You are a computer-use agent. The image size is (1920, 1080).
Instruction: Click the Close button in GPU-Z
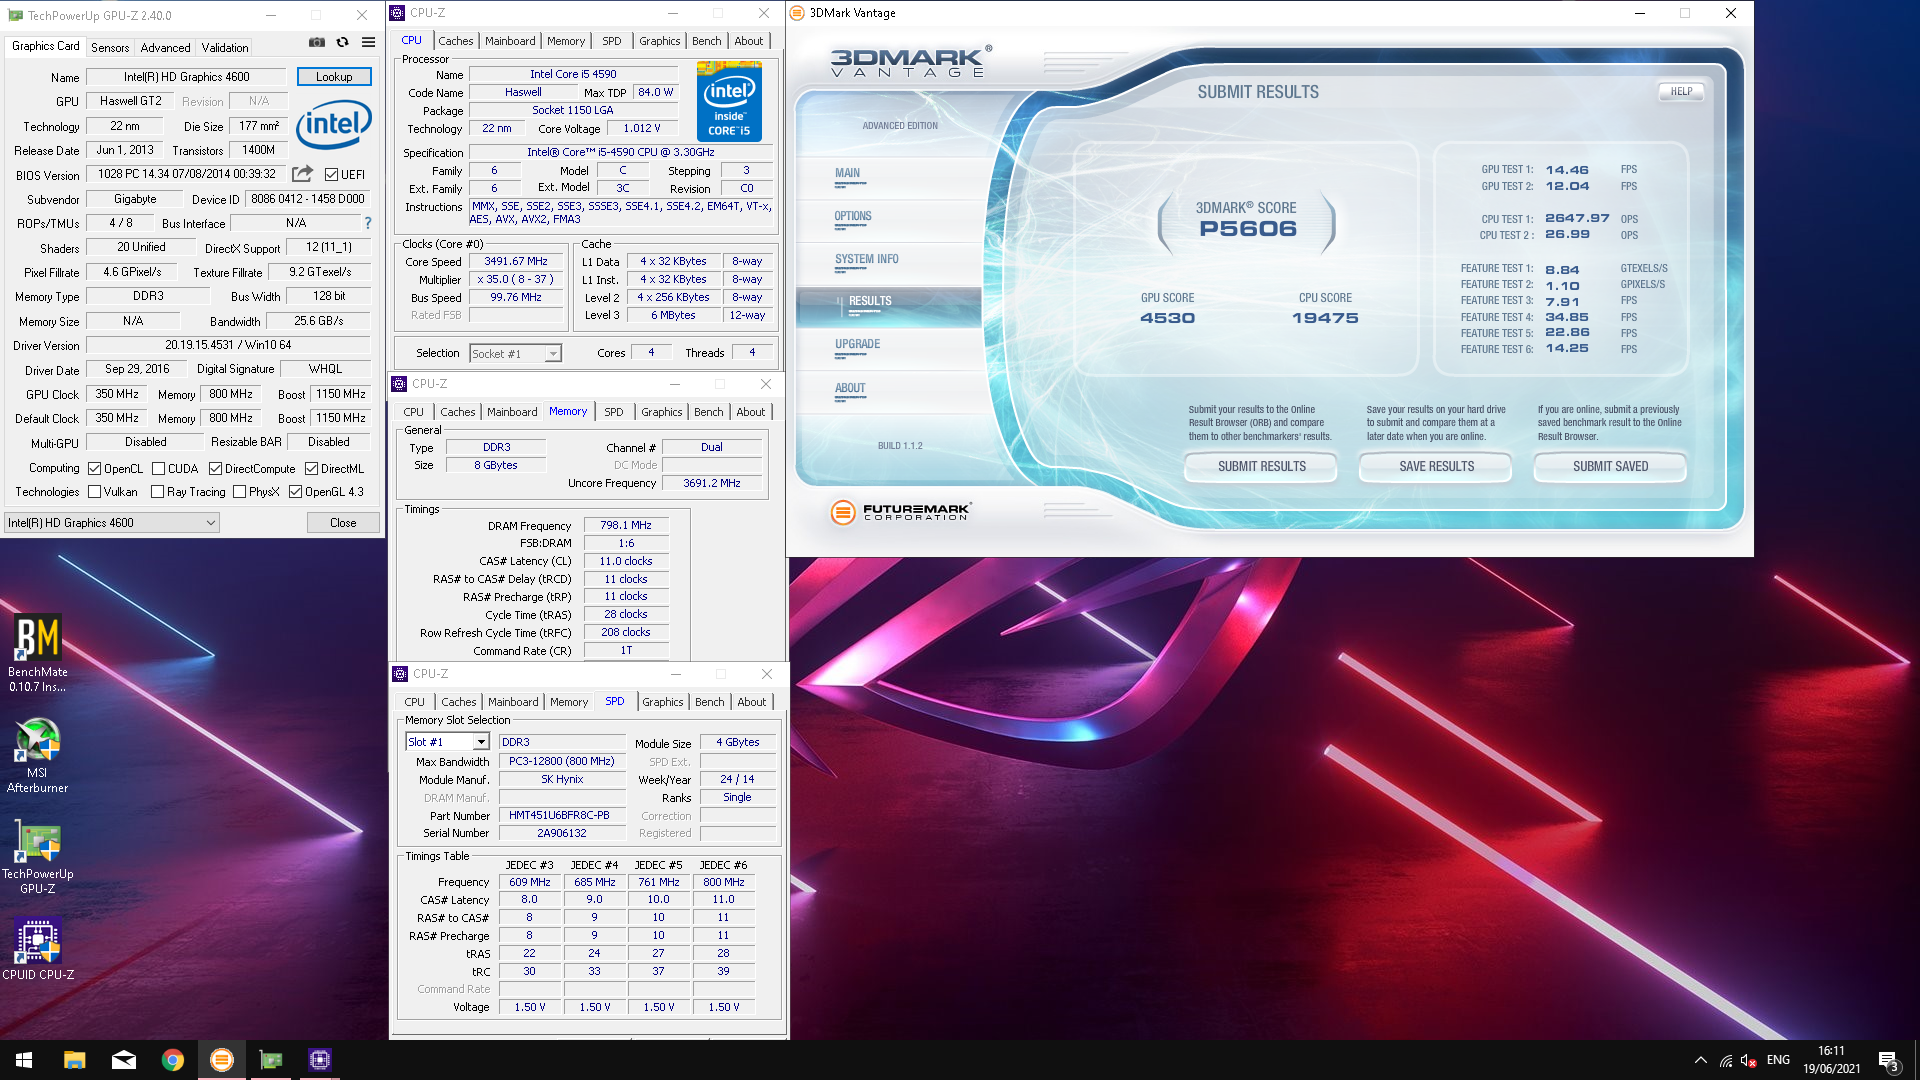343,522
